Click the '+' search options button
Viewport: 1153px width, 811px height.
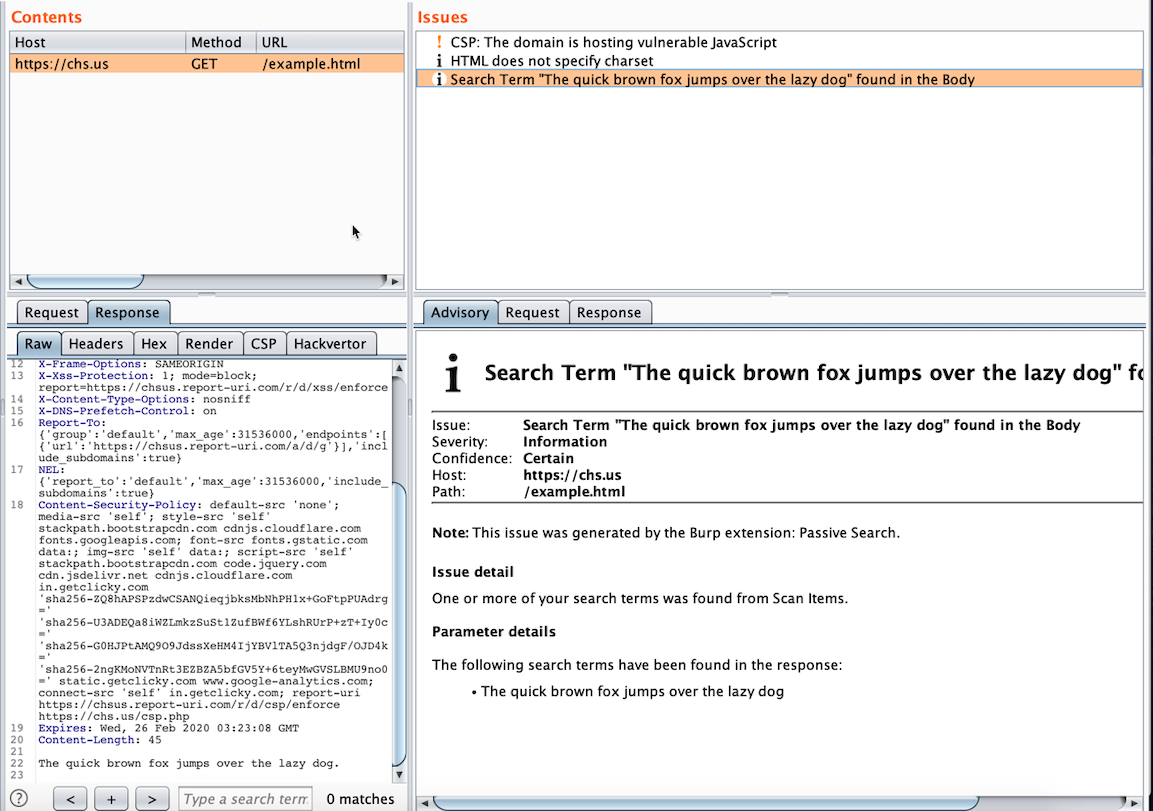(111, 799)
